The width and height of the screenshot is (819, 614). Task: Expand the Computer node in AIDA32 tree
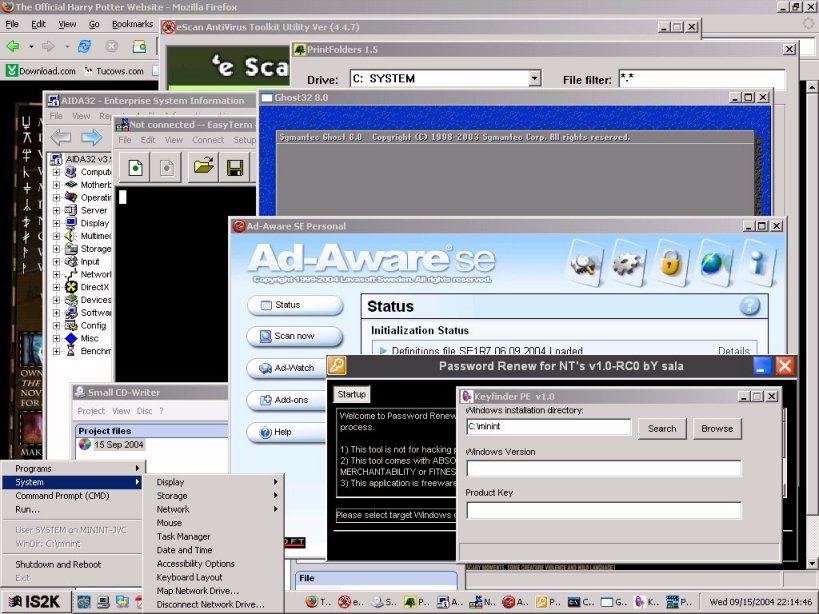pos(56,172)
